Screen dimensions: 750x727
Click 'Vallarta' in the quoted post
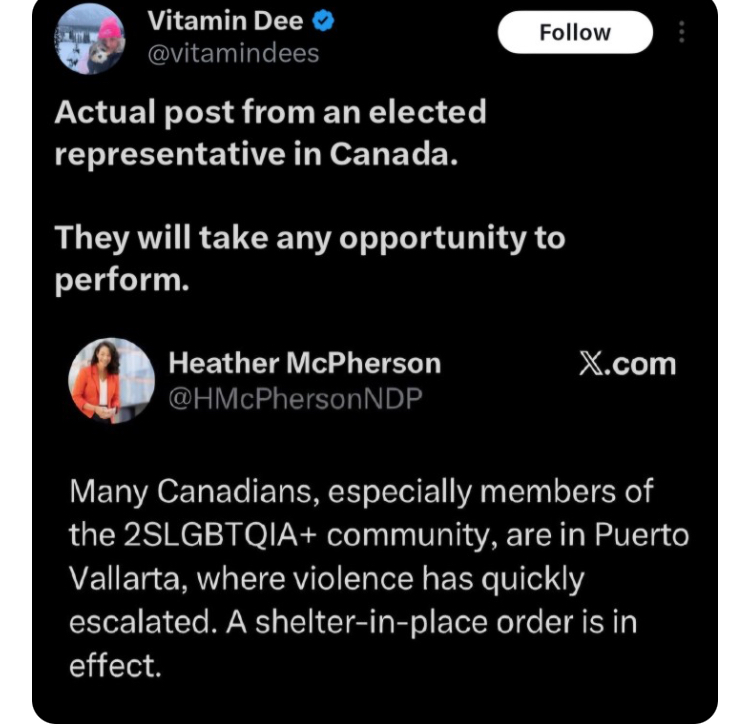[x=126, y=579]
